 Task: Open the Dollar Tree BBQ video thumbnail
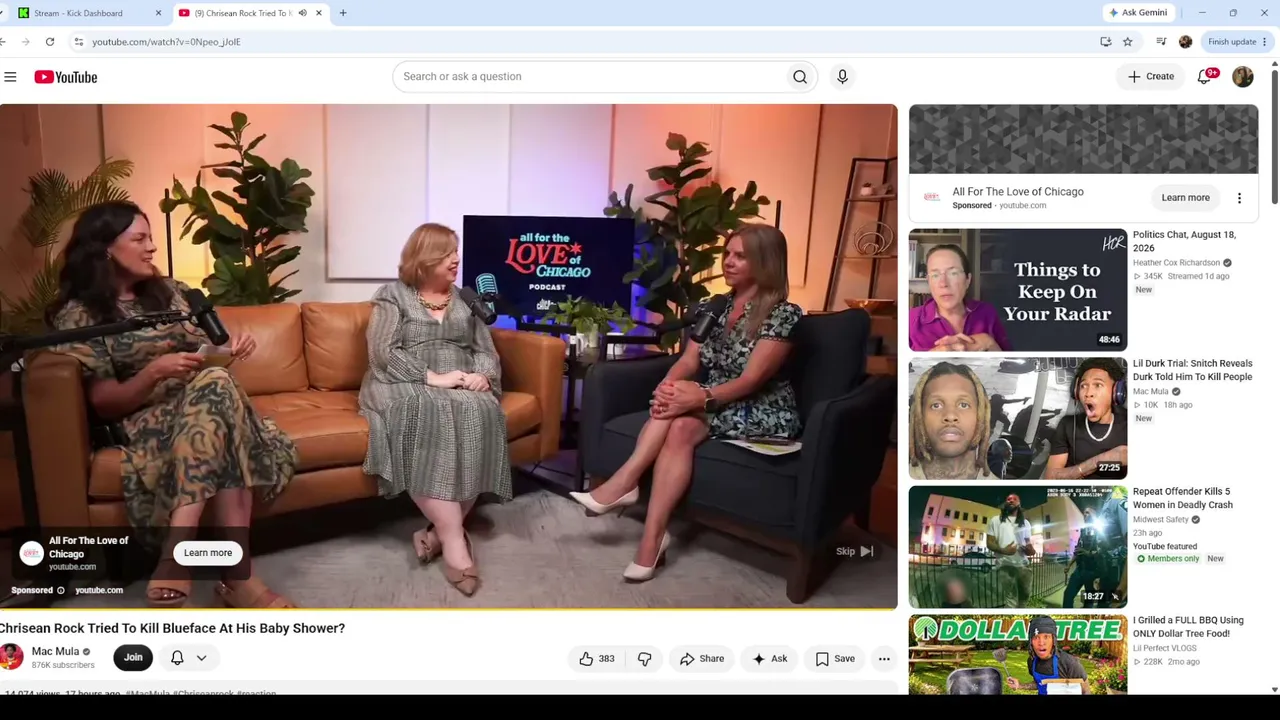(x=1017, y=654)
